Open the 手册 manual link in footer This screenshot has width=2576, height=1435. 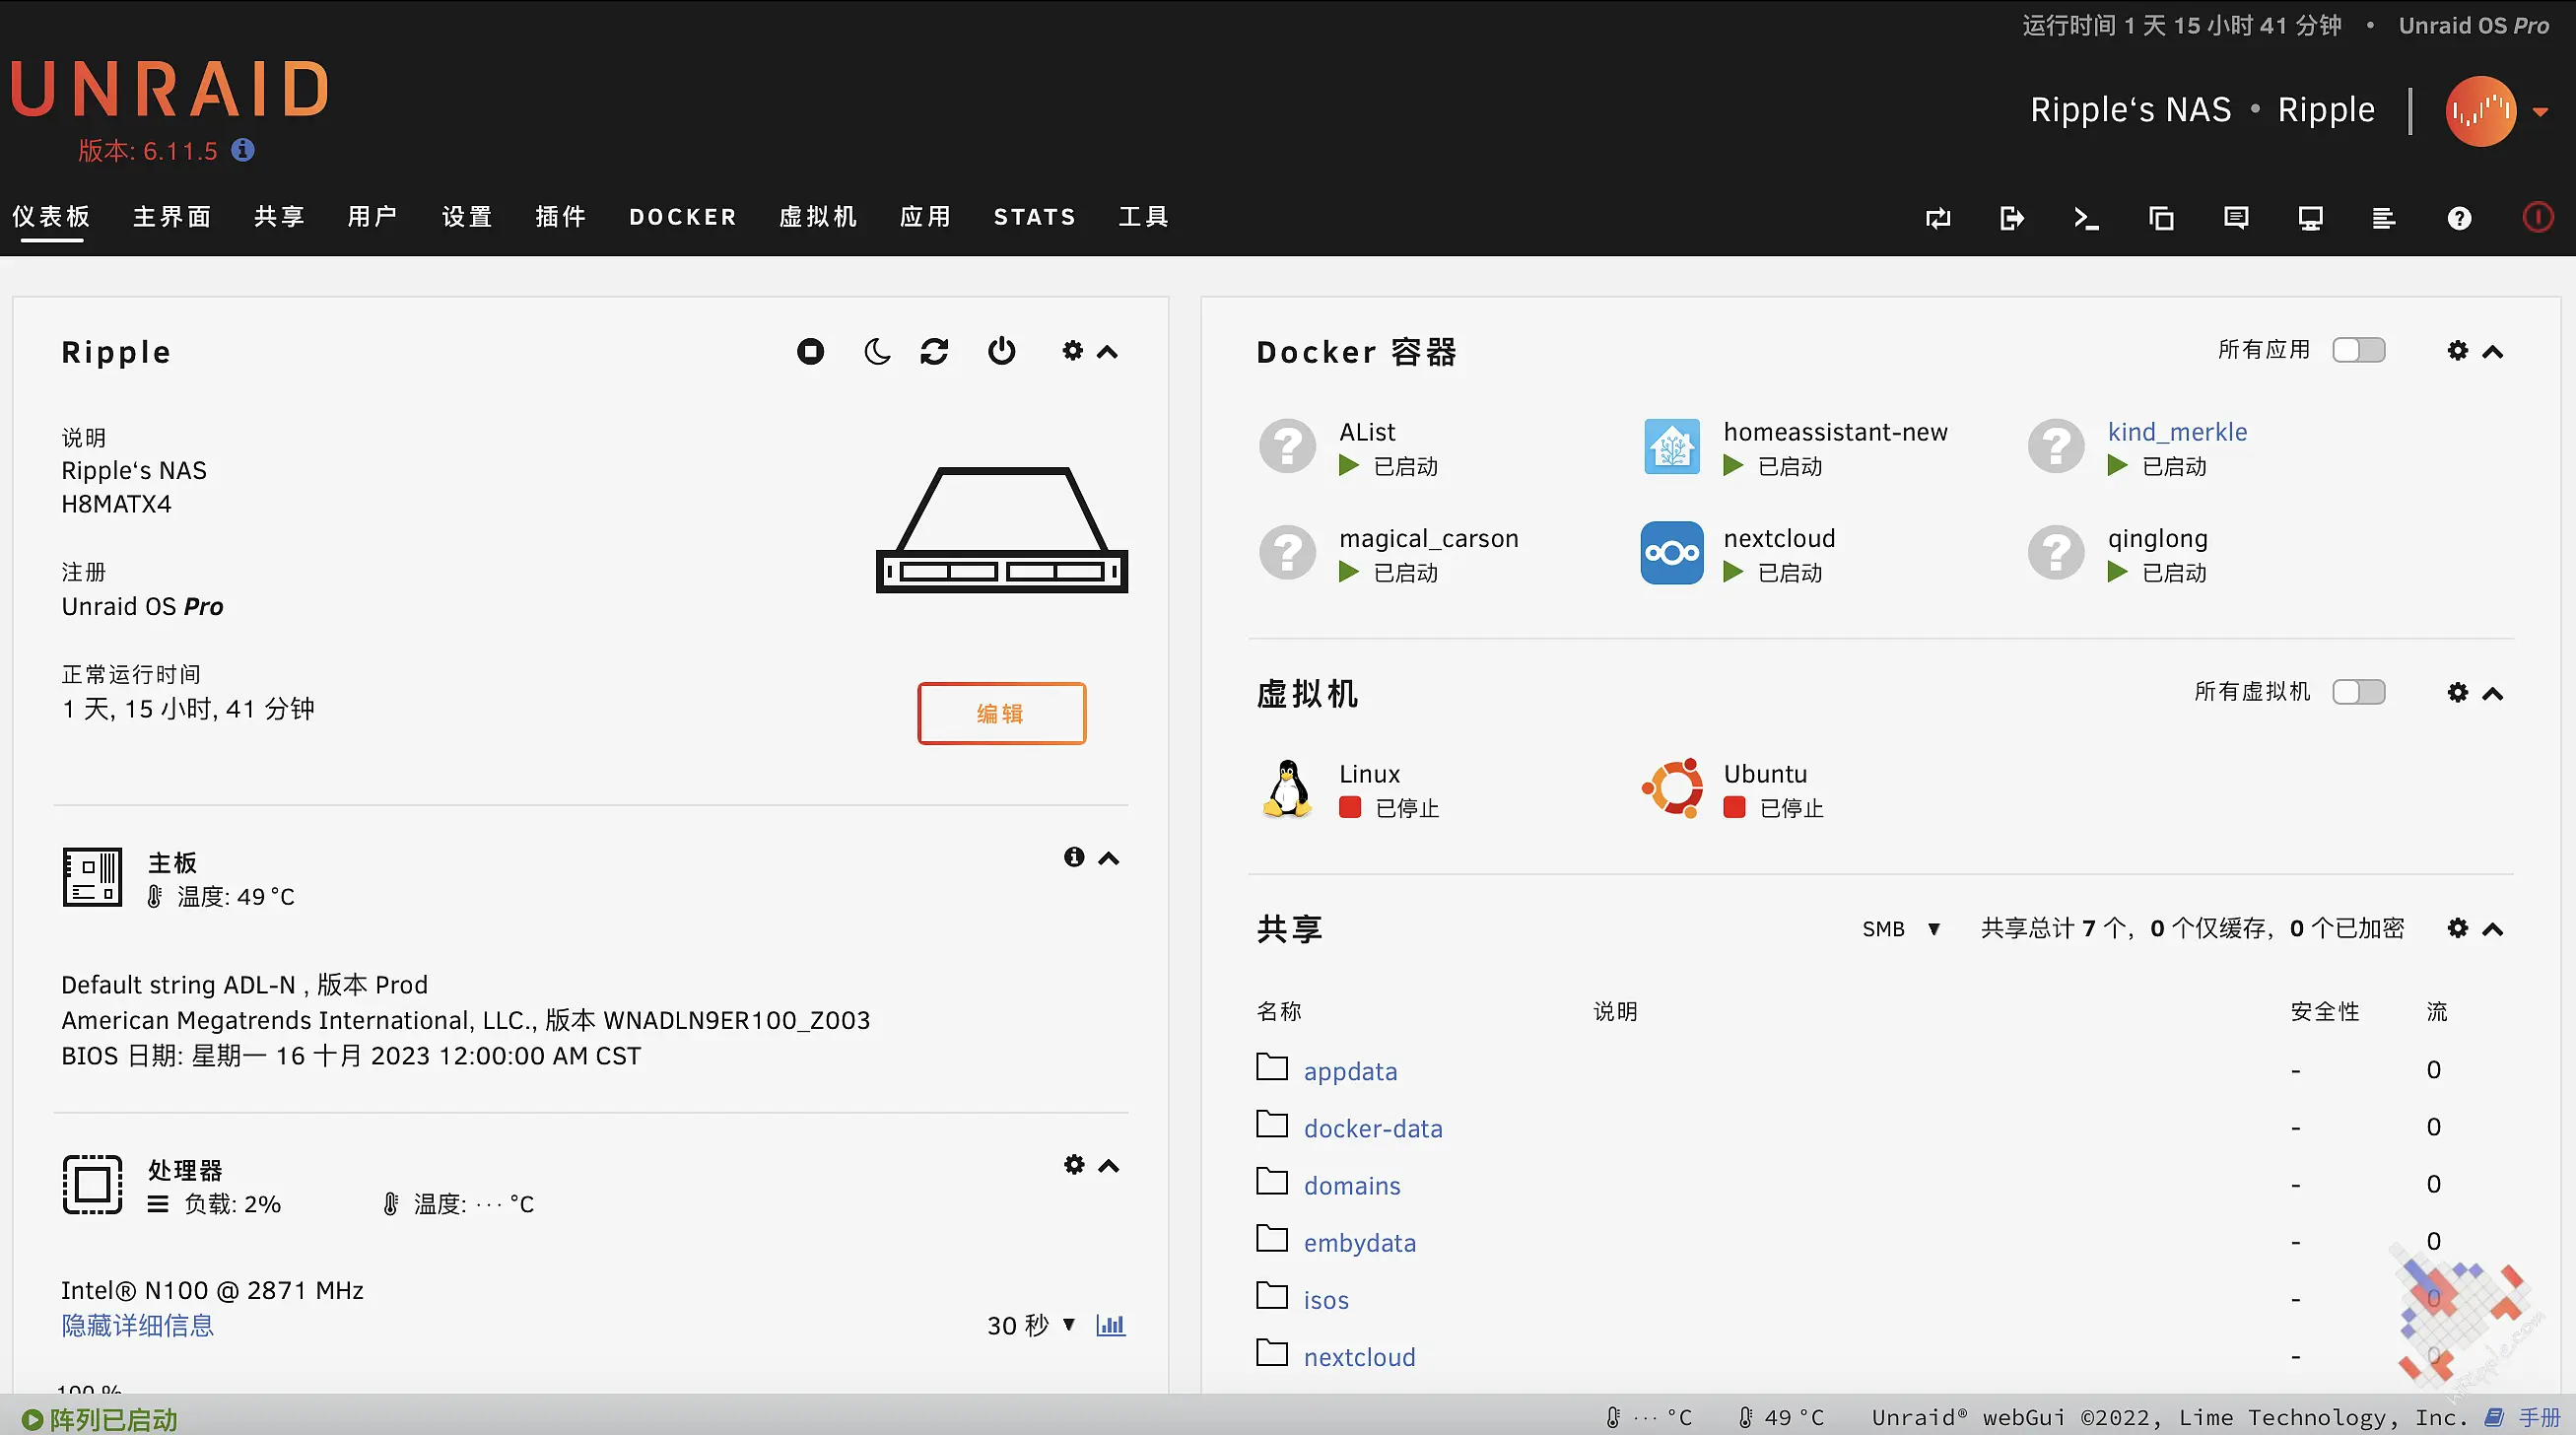pos(2538,1418)
